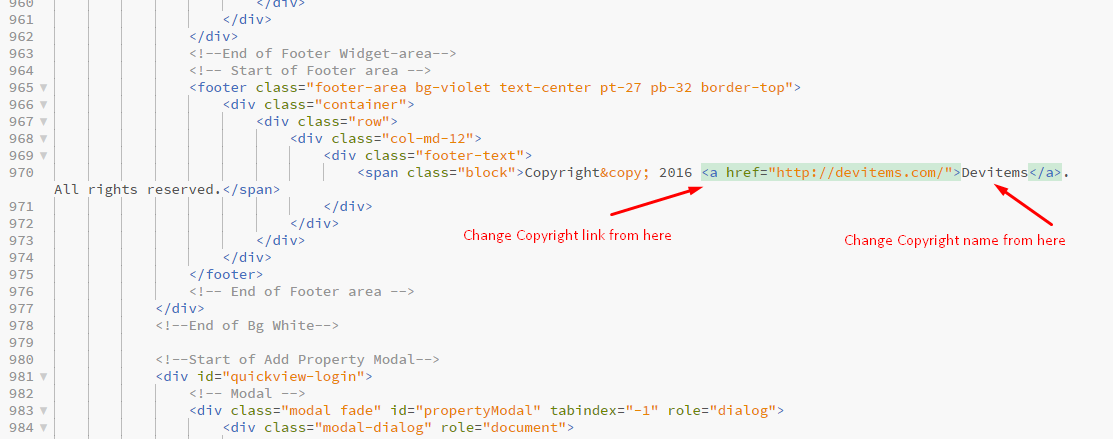
Task: Collapse the footer-text div at line 969
Action: click(x=43, y=156)
